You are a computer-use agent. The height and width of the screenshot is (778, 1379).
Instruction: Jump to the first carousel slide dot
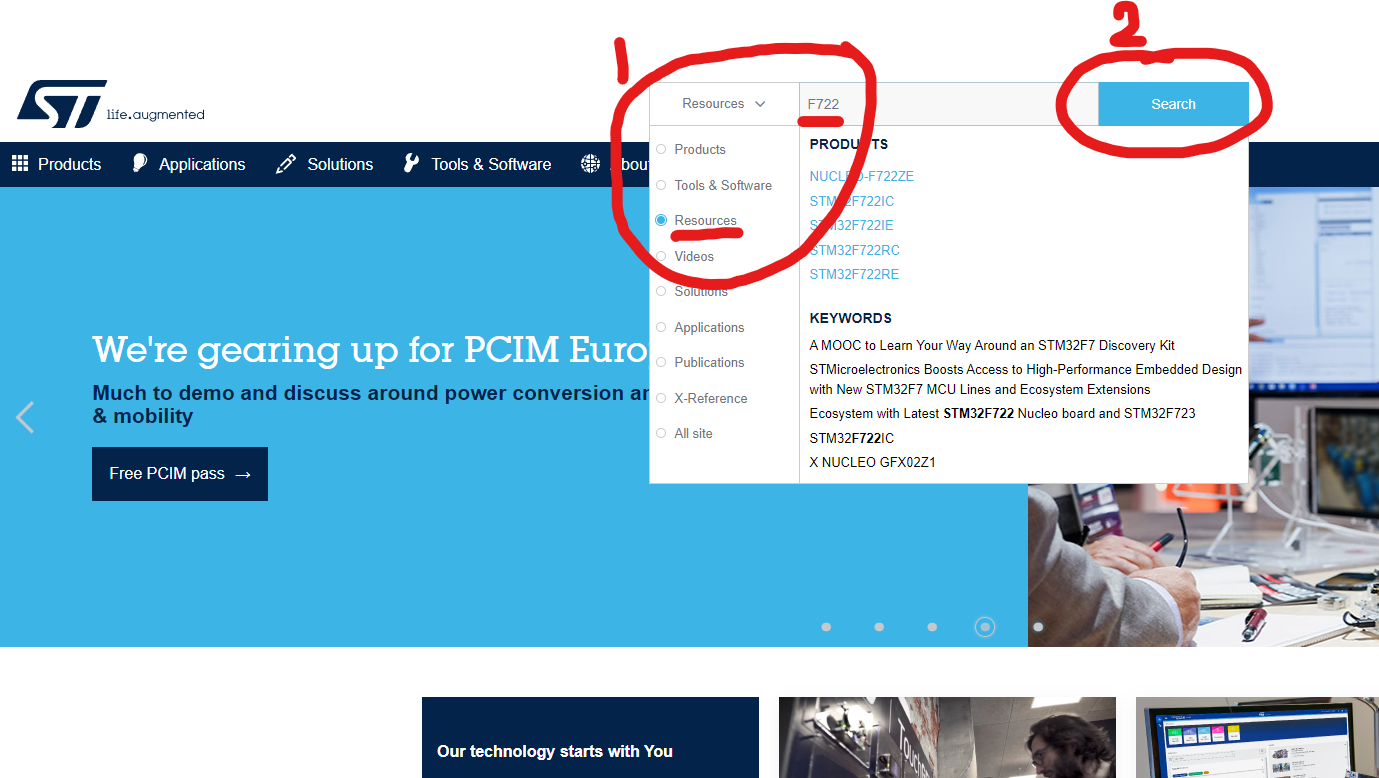826,627
